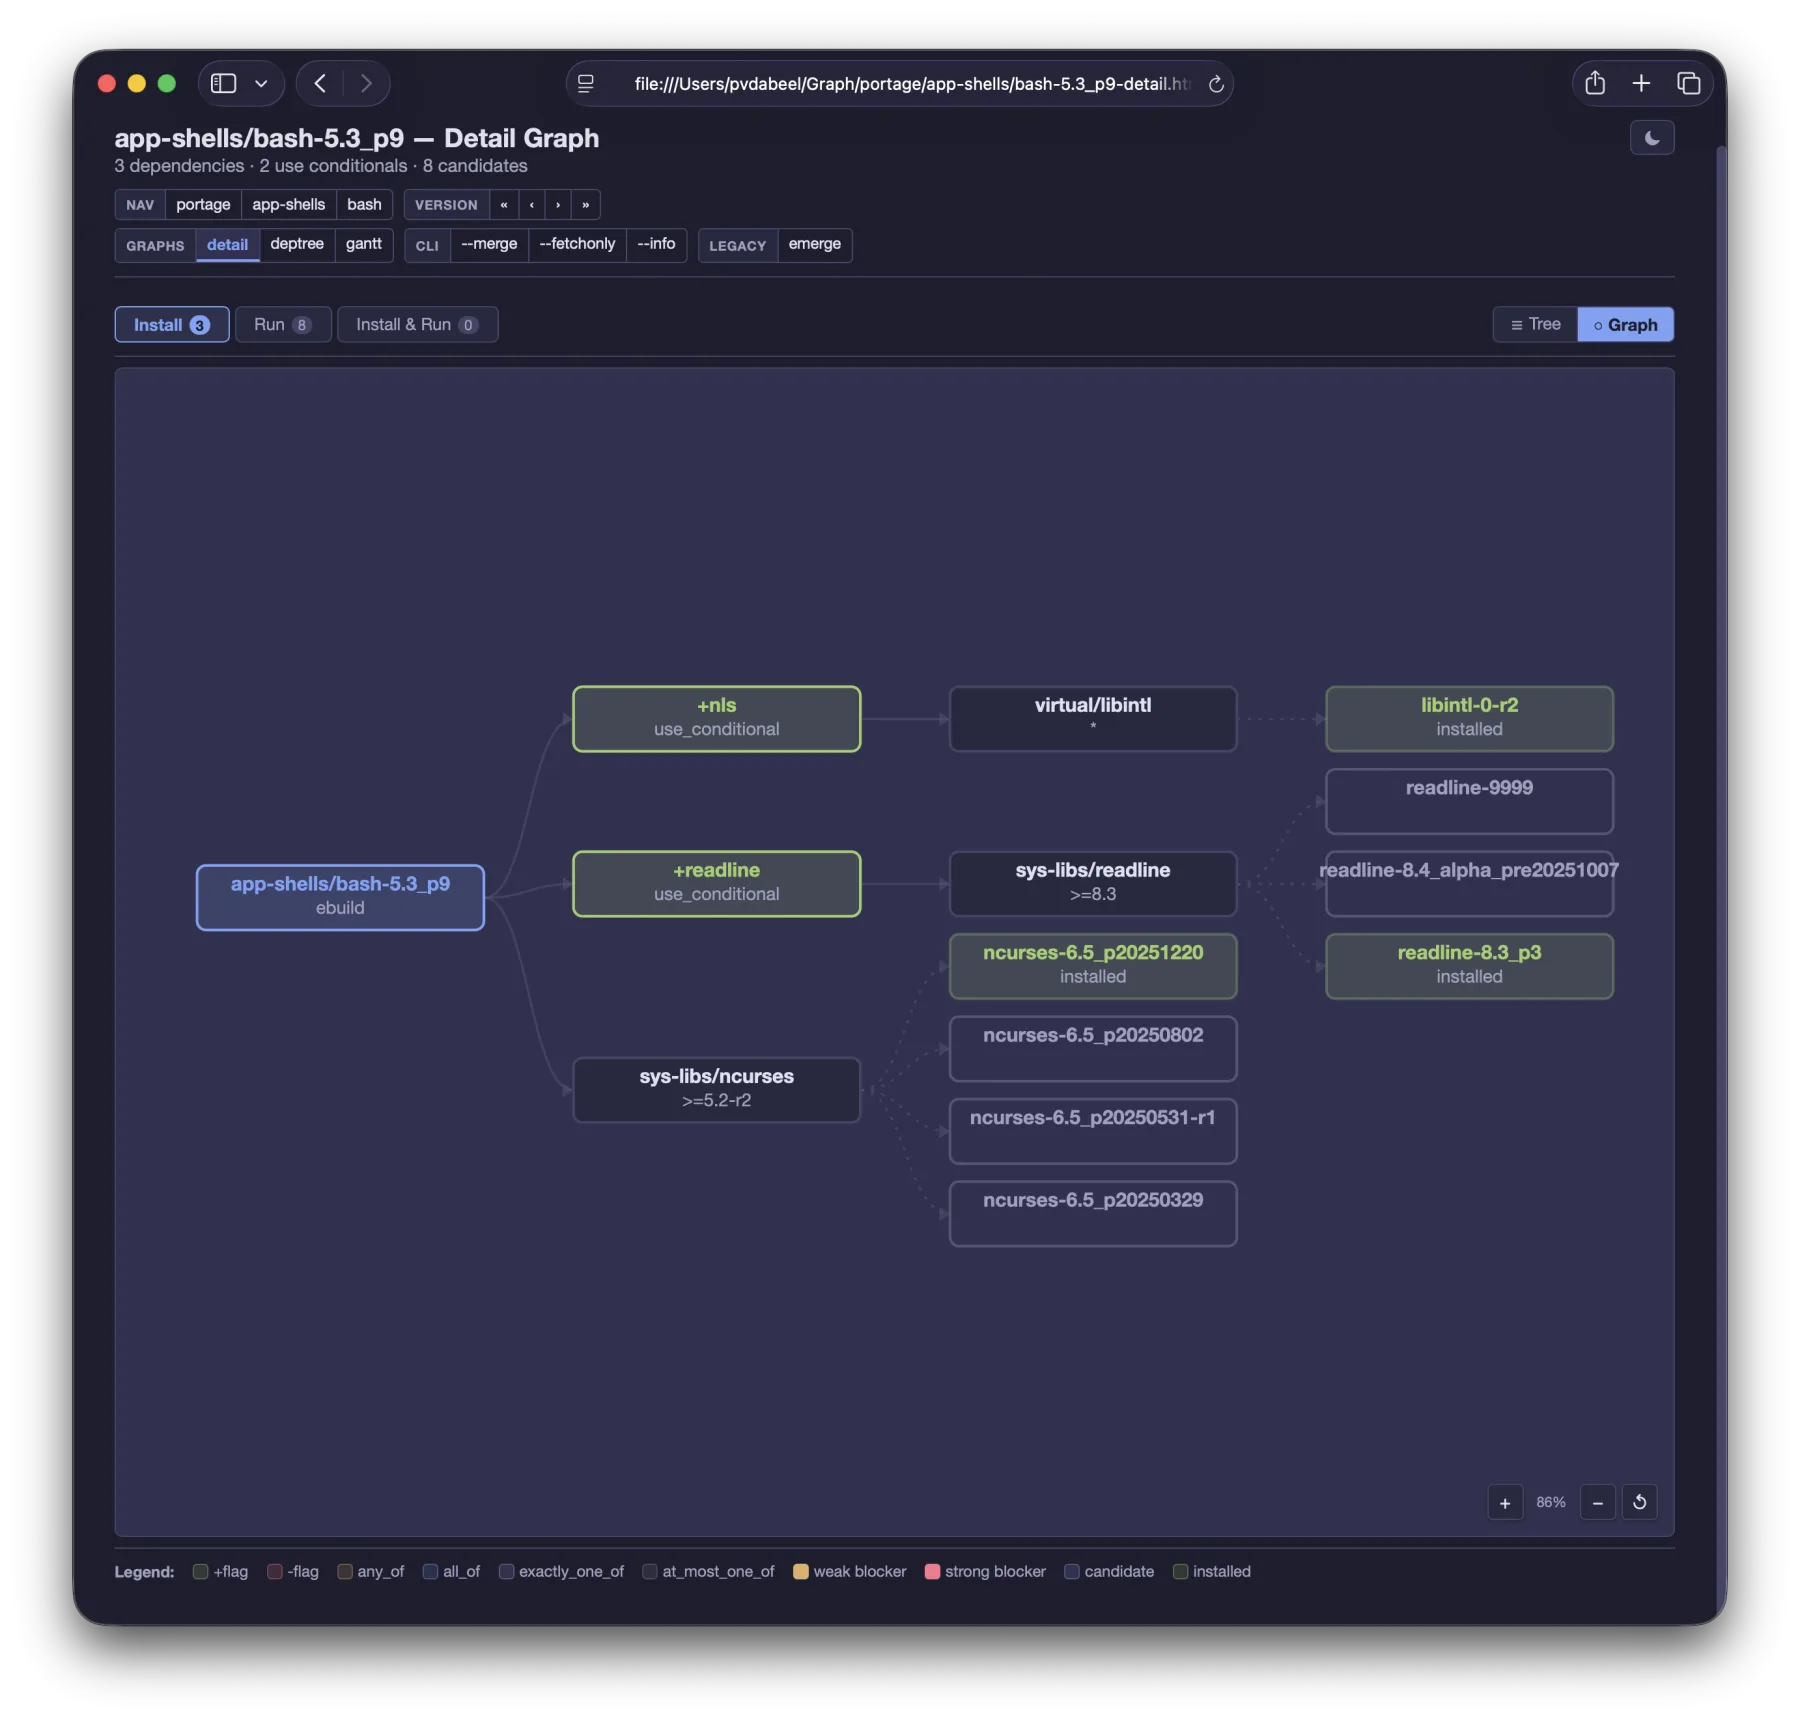
Task: Select the +nls use_conditional node
Action: tap(716, 718)
